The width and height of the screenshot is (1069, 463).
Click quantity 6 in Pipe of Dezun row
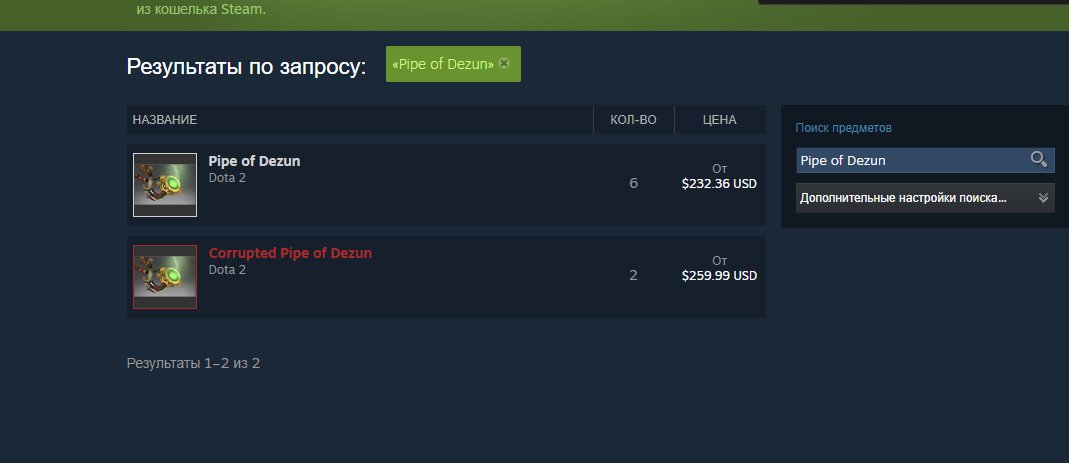tap(633, 184)
